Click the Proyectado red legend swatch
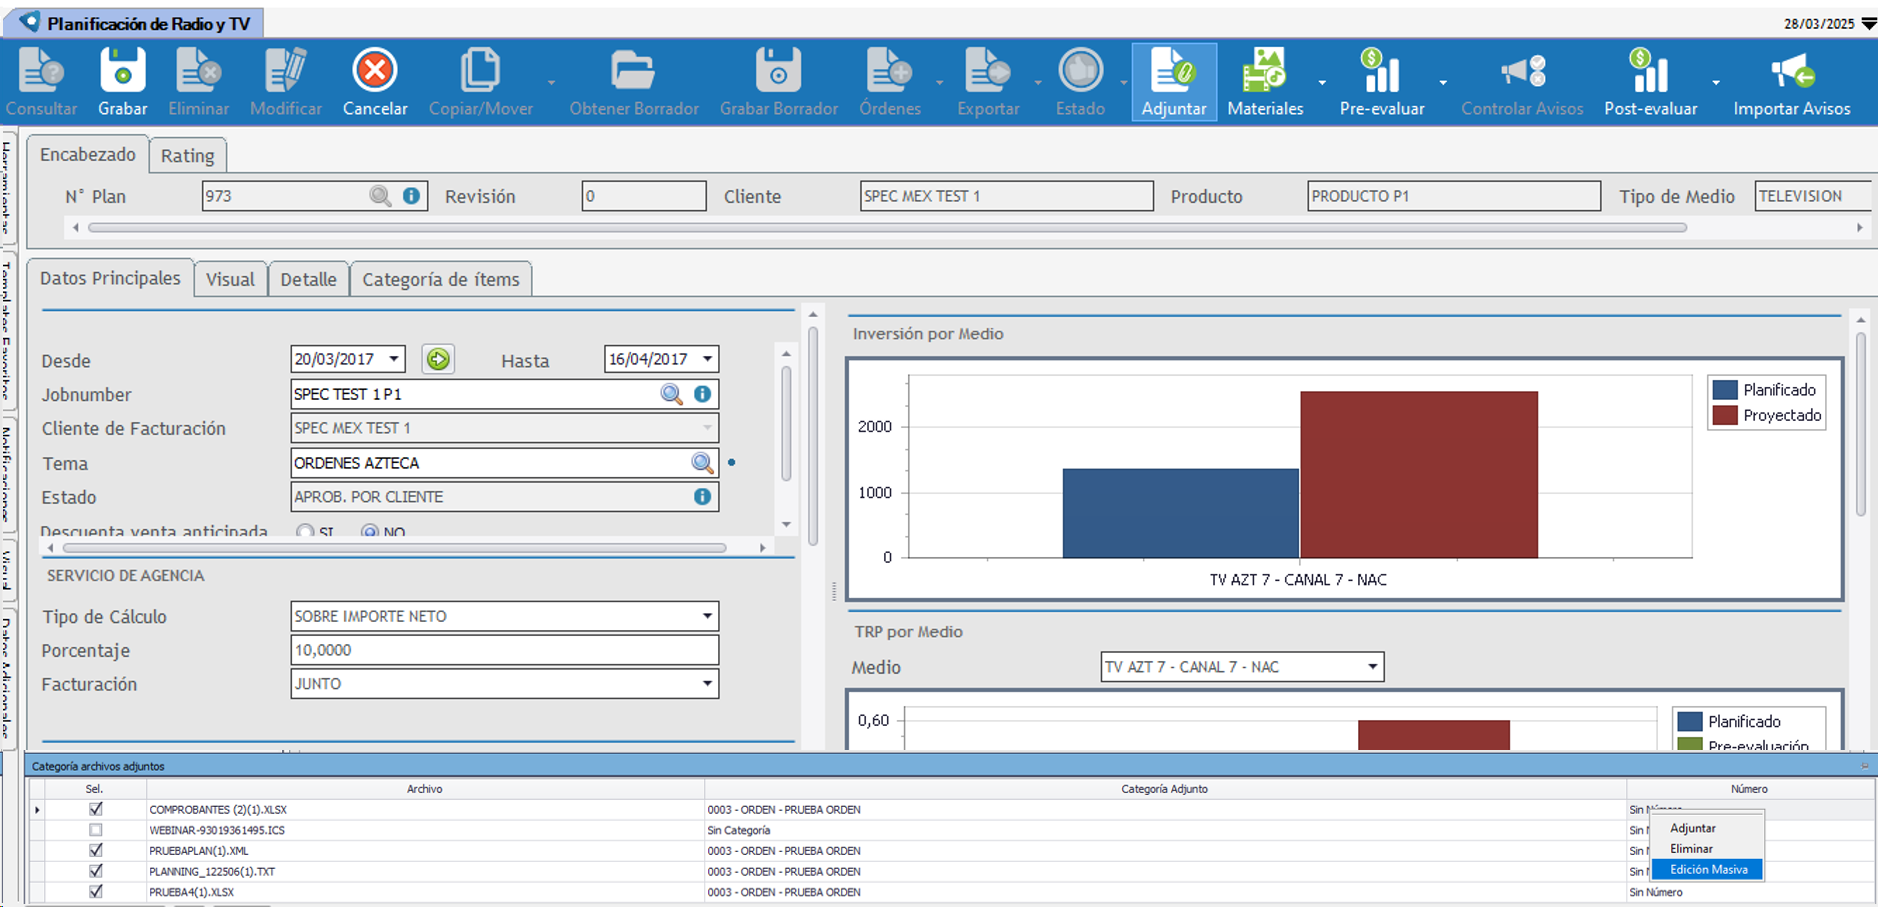This screenshot has width=1878, height=907. [1725, 415]
